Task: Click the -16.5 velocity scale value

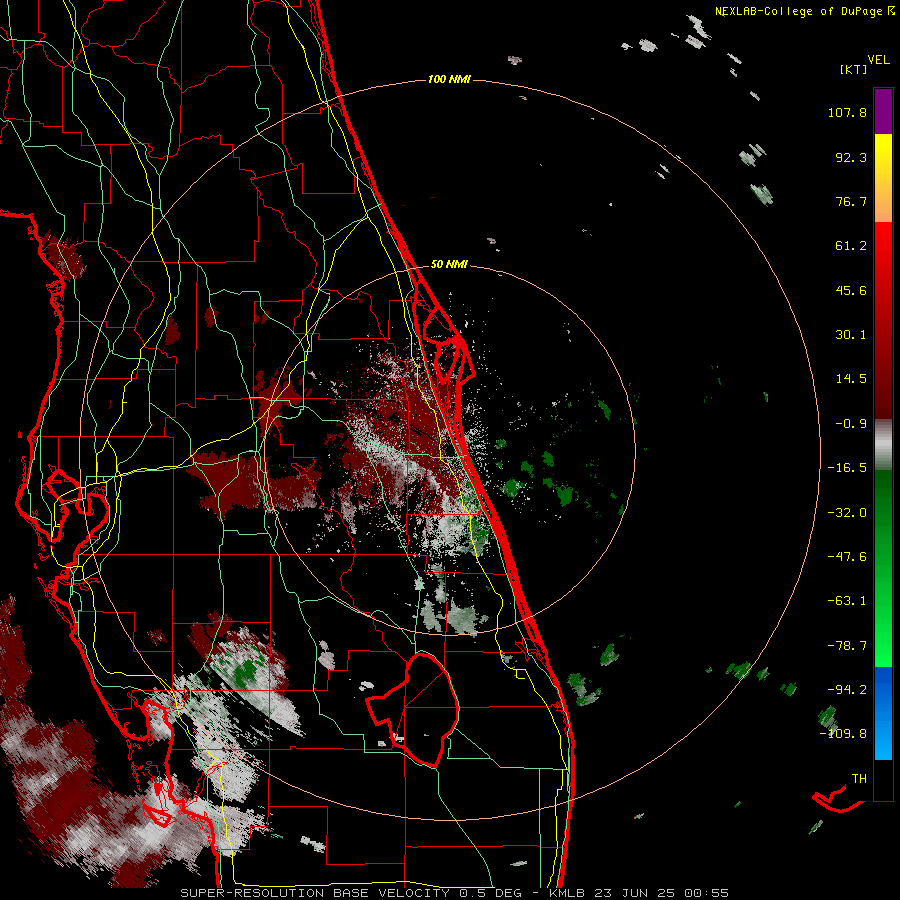Action: tap(847, 468)
